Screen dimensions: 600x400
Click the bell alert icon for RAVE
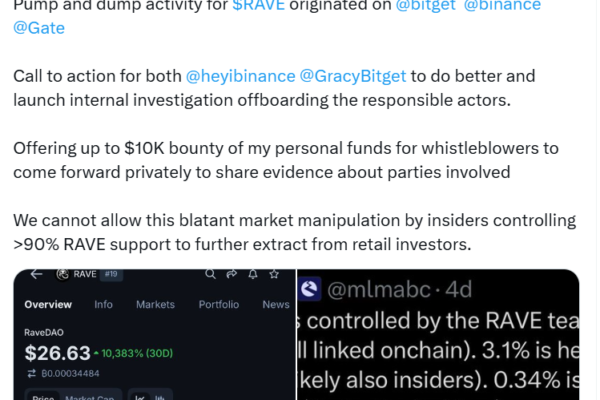pos(253,274)
